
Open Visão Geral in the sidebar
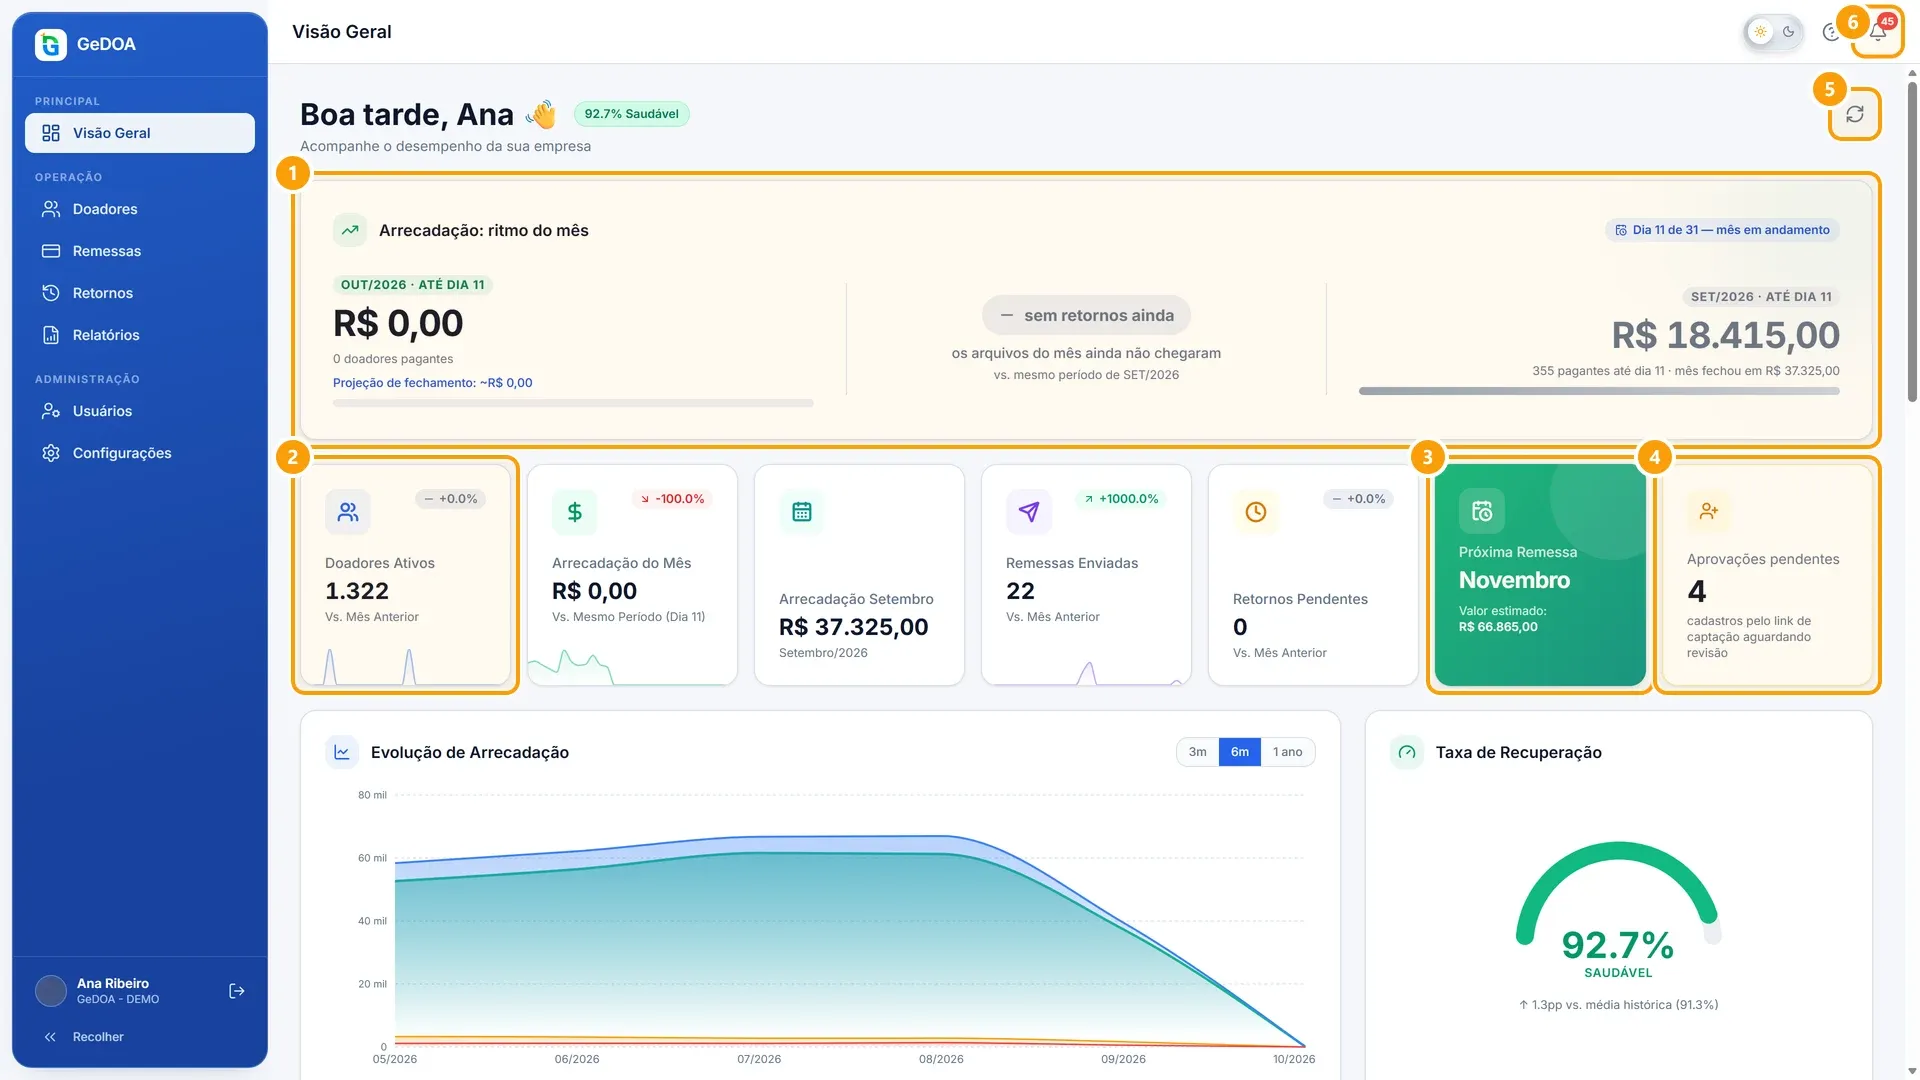point(140,133)
